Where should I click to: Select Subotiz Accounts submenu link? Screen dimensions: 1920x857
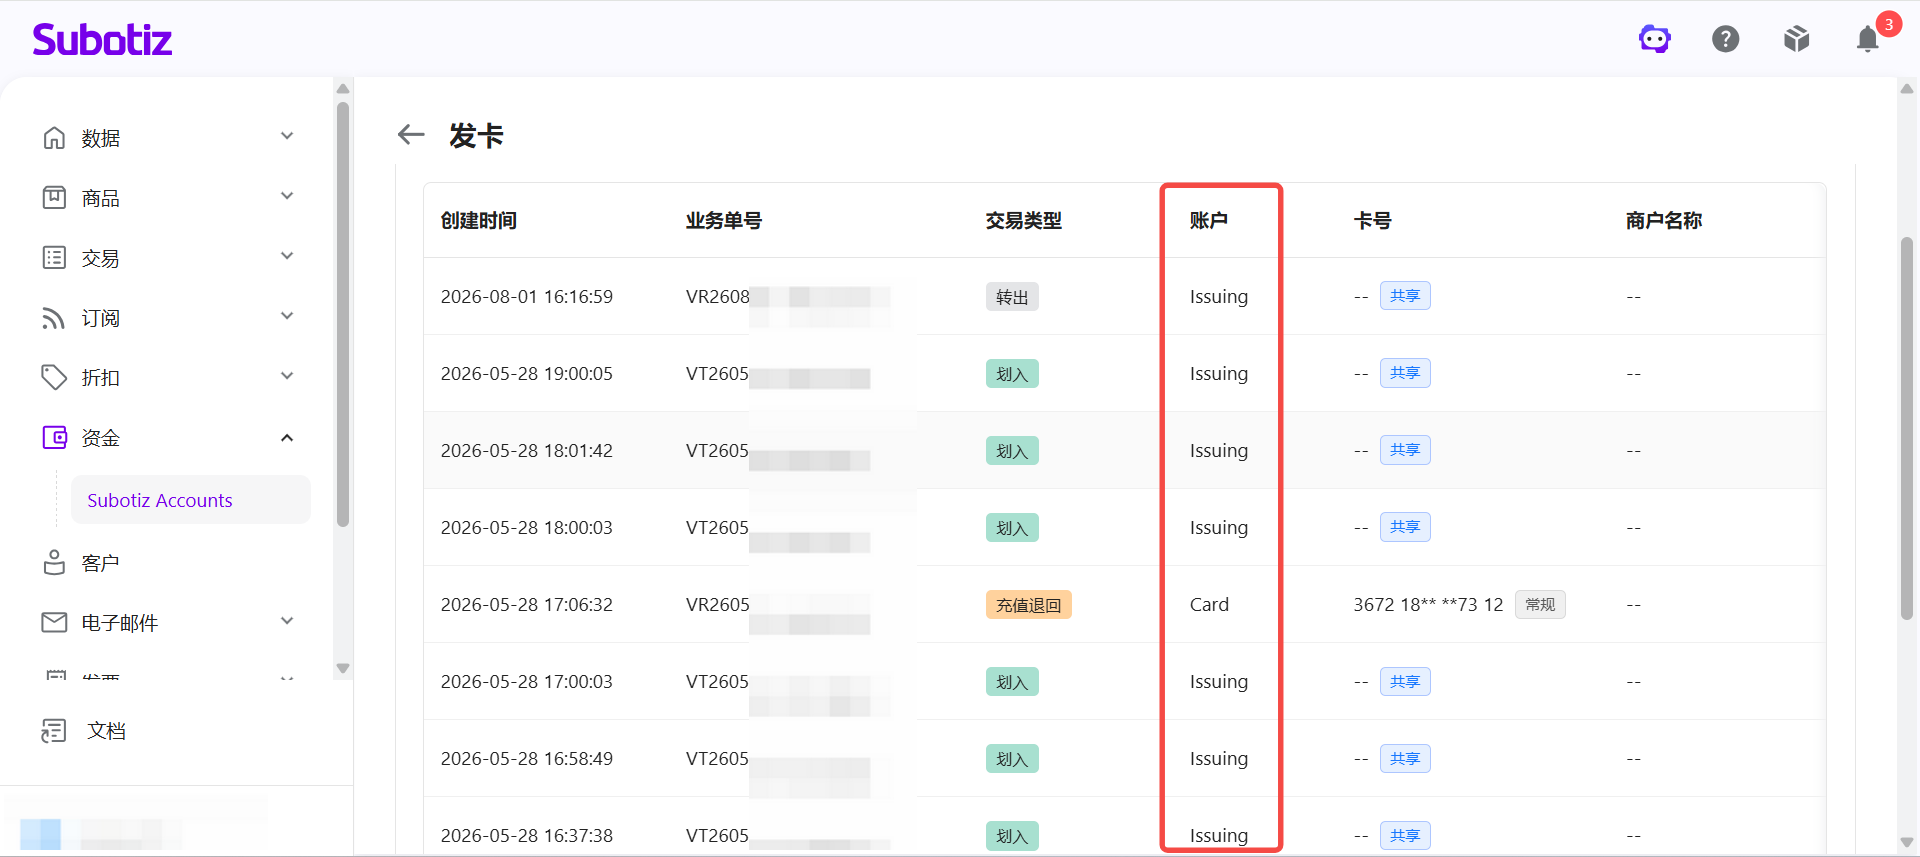(190, 500)
